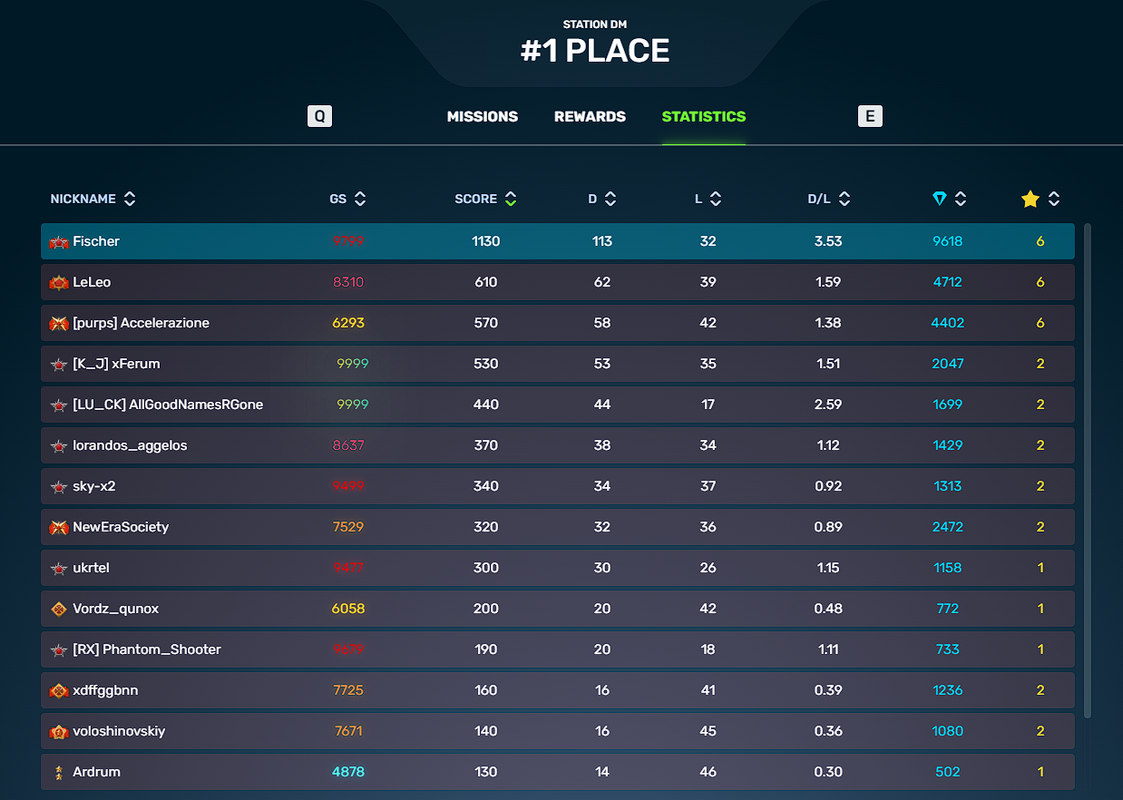This screenshot has height=800, width=1123.
Task: Click NewEraSociety's crystal count 2472
Action: click(x=948, y=527)
